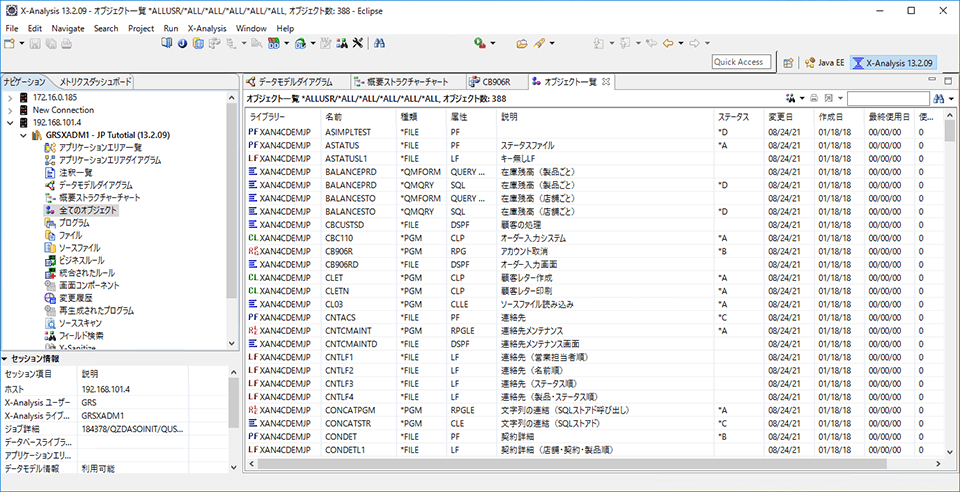Select 全てのオブジェクト tree item
The image size is (960, 492).
[x=88, y=211]
